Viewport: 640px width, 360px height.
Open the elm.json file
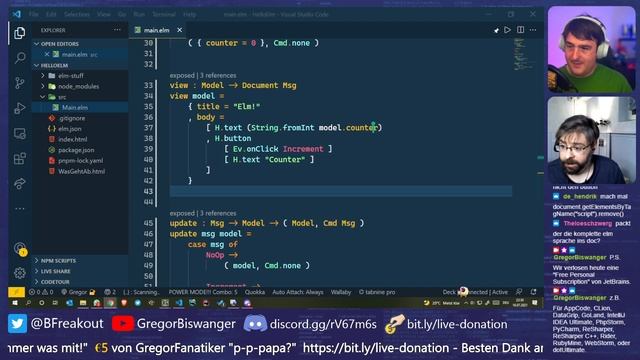point(69,129)
